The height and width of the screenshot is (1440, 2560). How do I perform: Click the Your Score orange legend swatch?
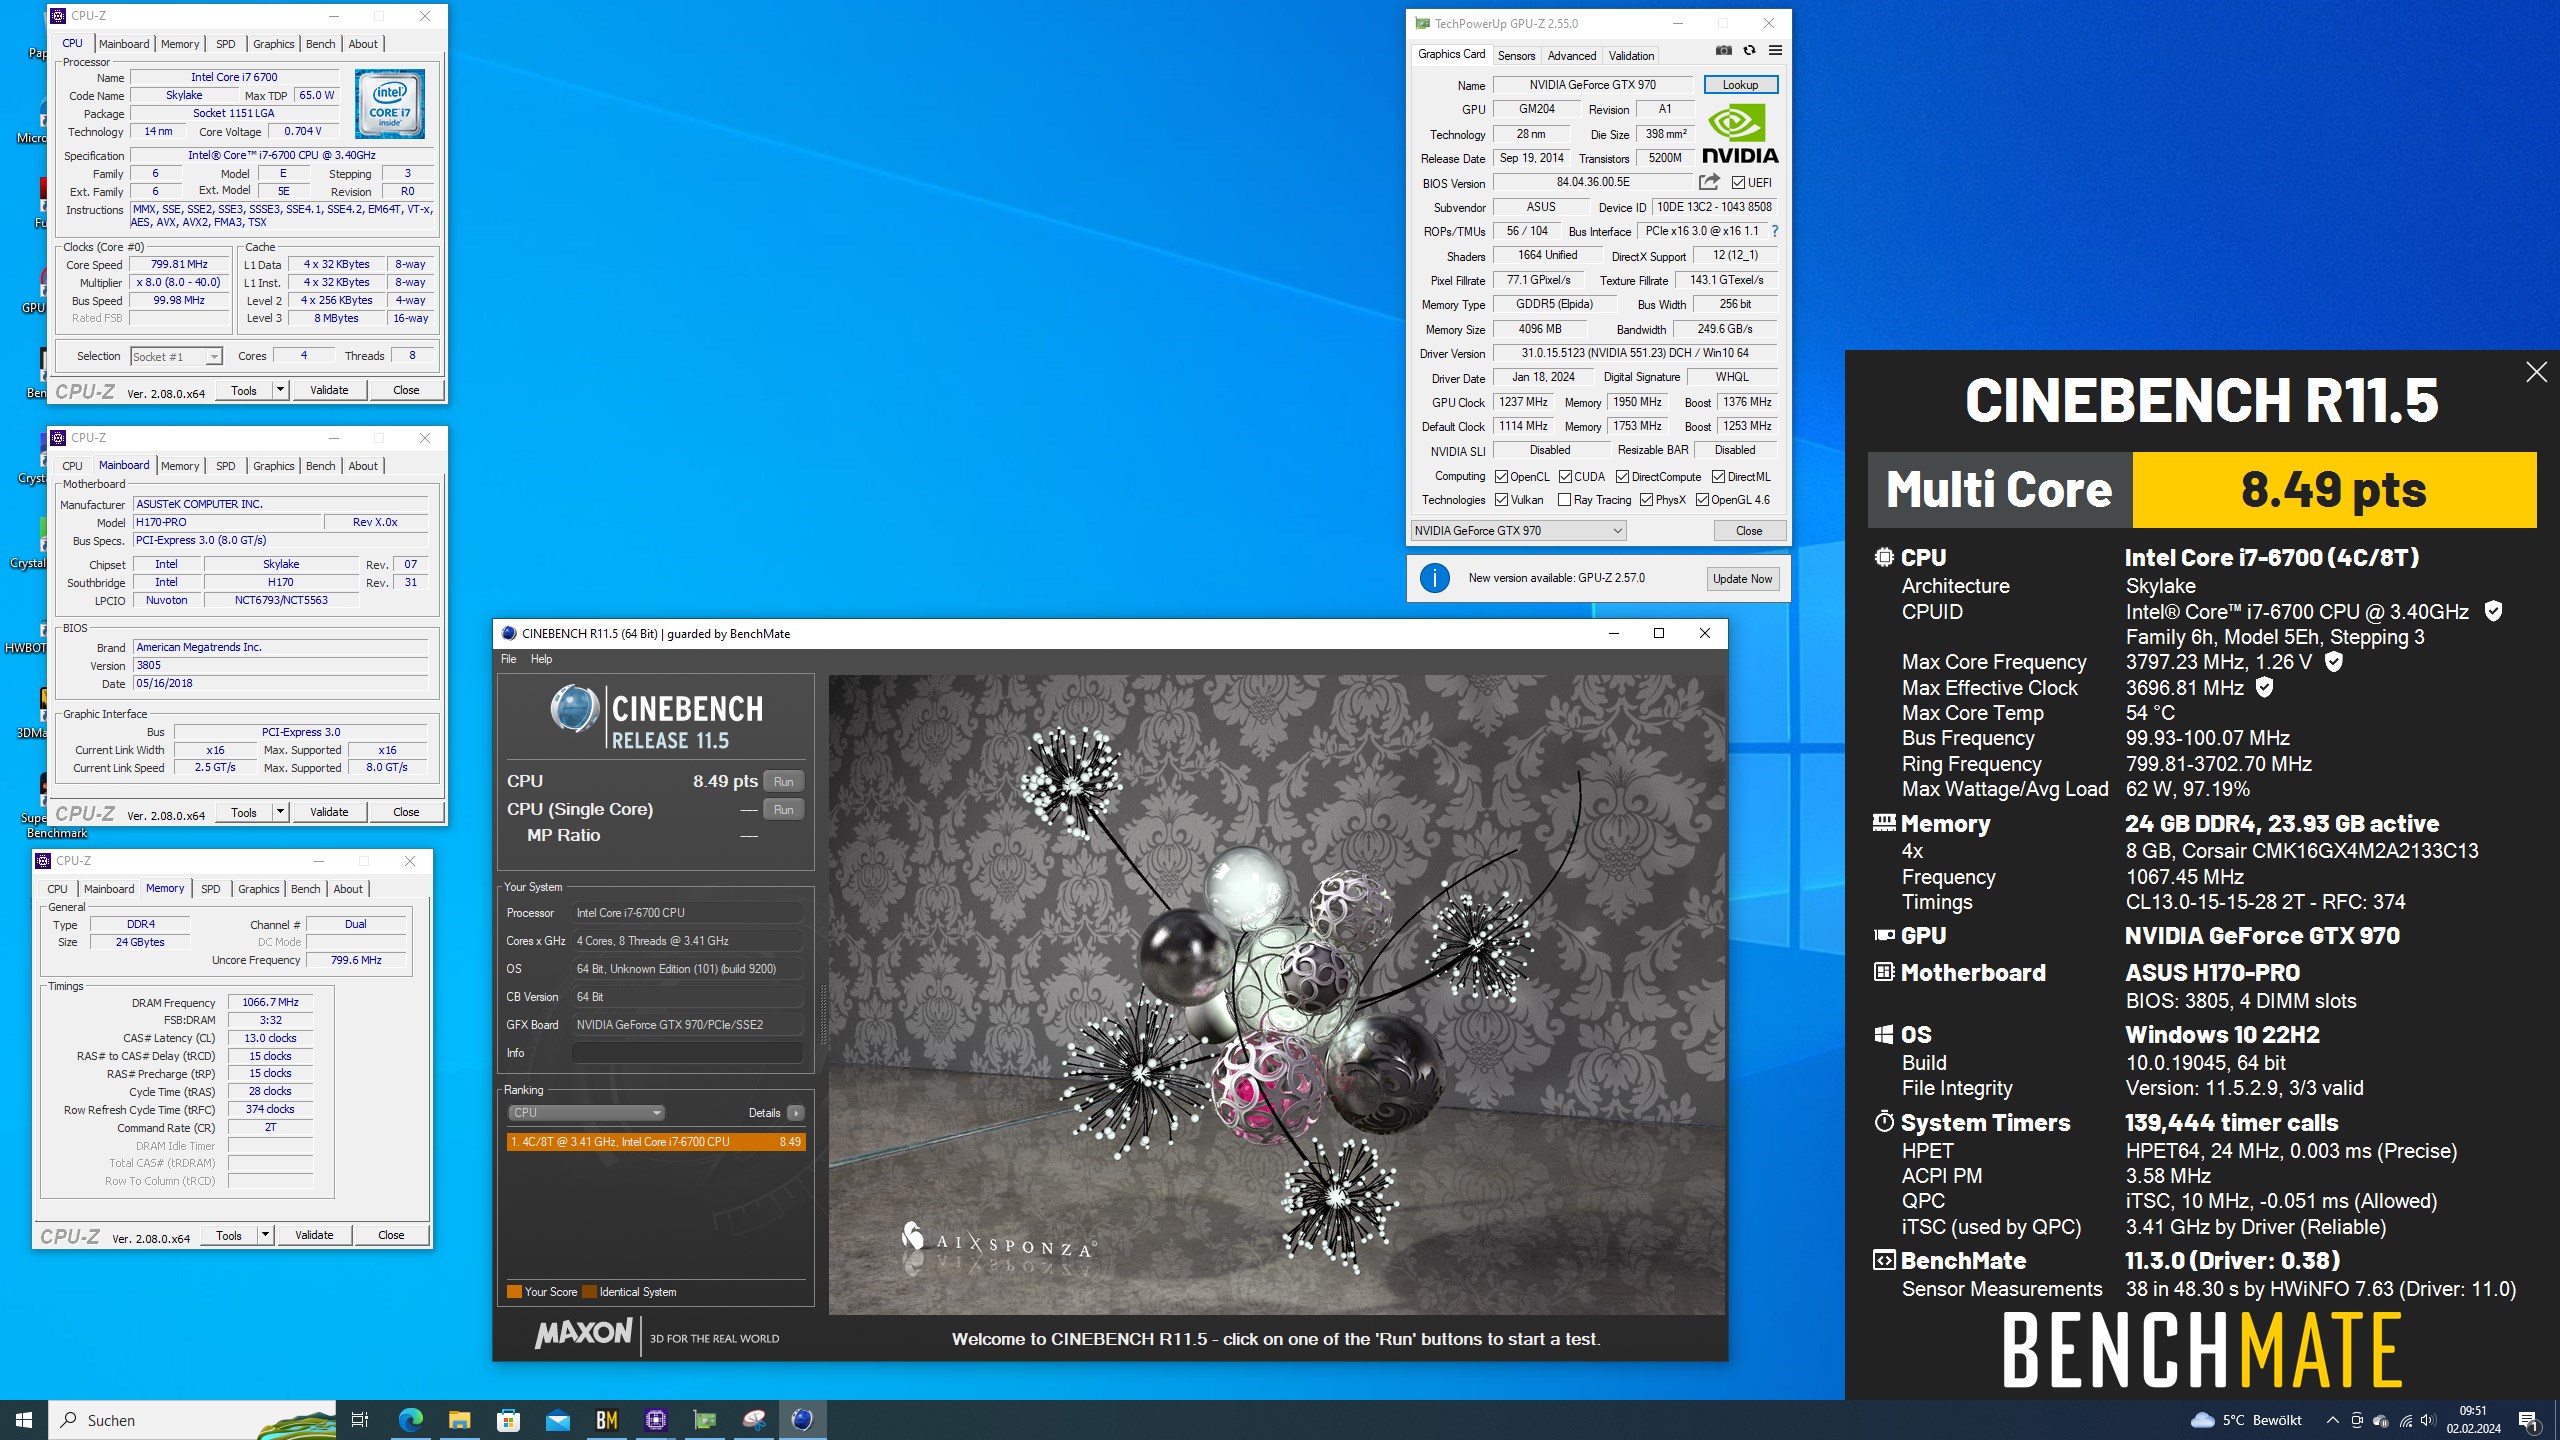click(514, 1292)
